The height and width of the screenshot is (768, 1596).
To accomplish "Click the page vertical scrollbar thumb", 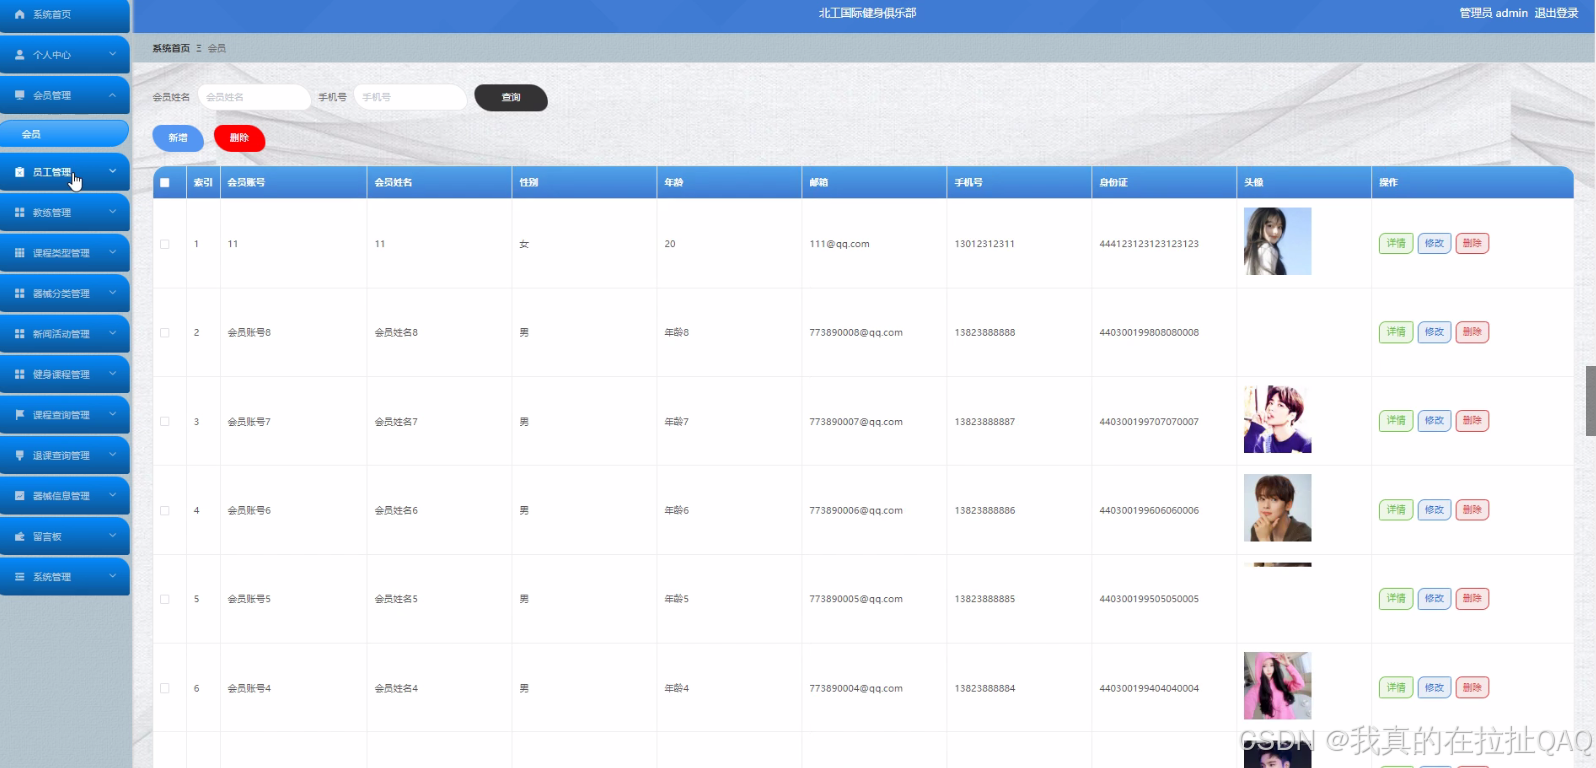I will pos(1590,401).
